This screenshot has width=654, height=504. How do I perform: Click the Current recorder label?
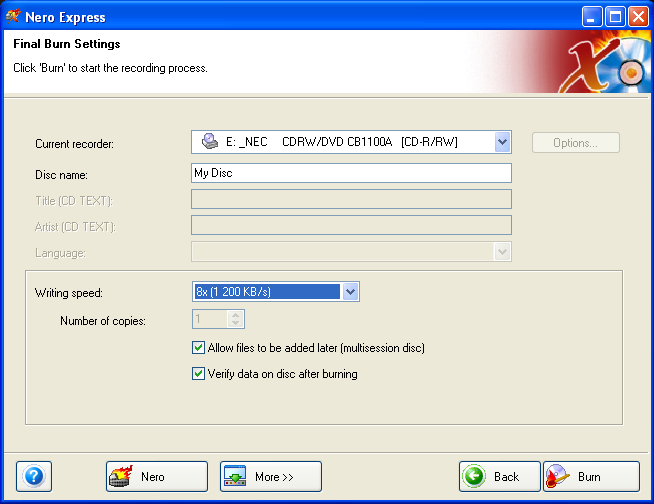74,144
